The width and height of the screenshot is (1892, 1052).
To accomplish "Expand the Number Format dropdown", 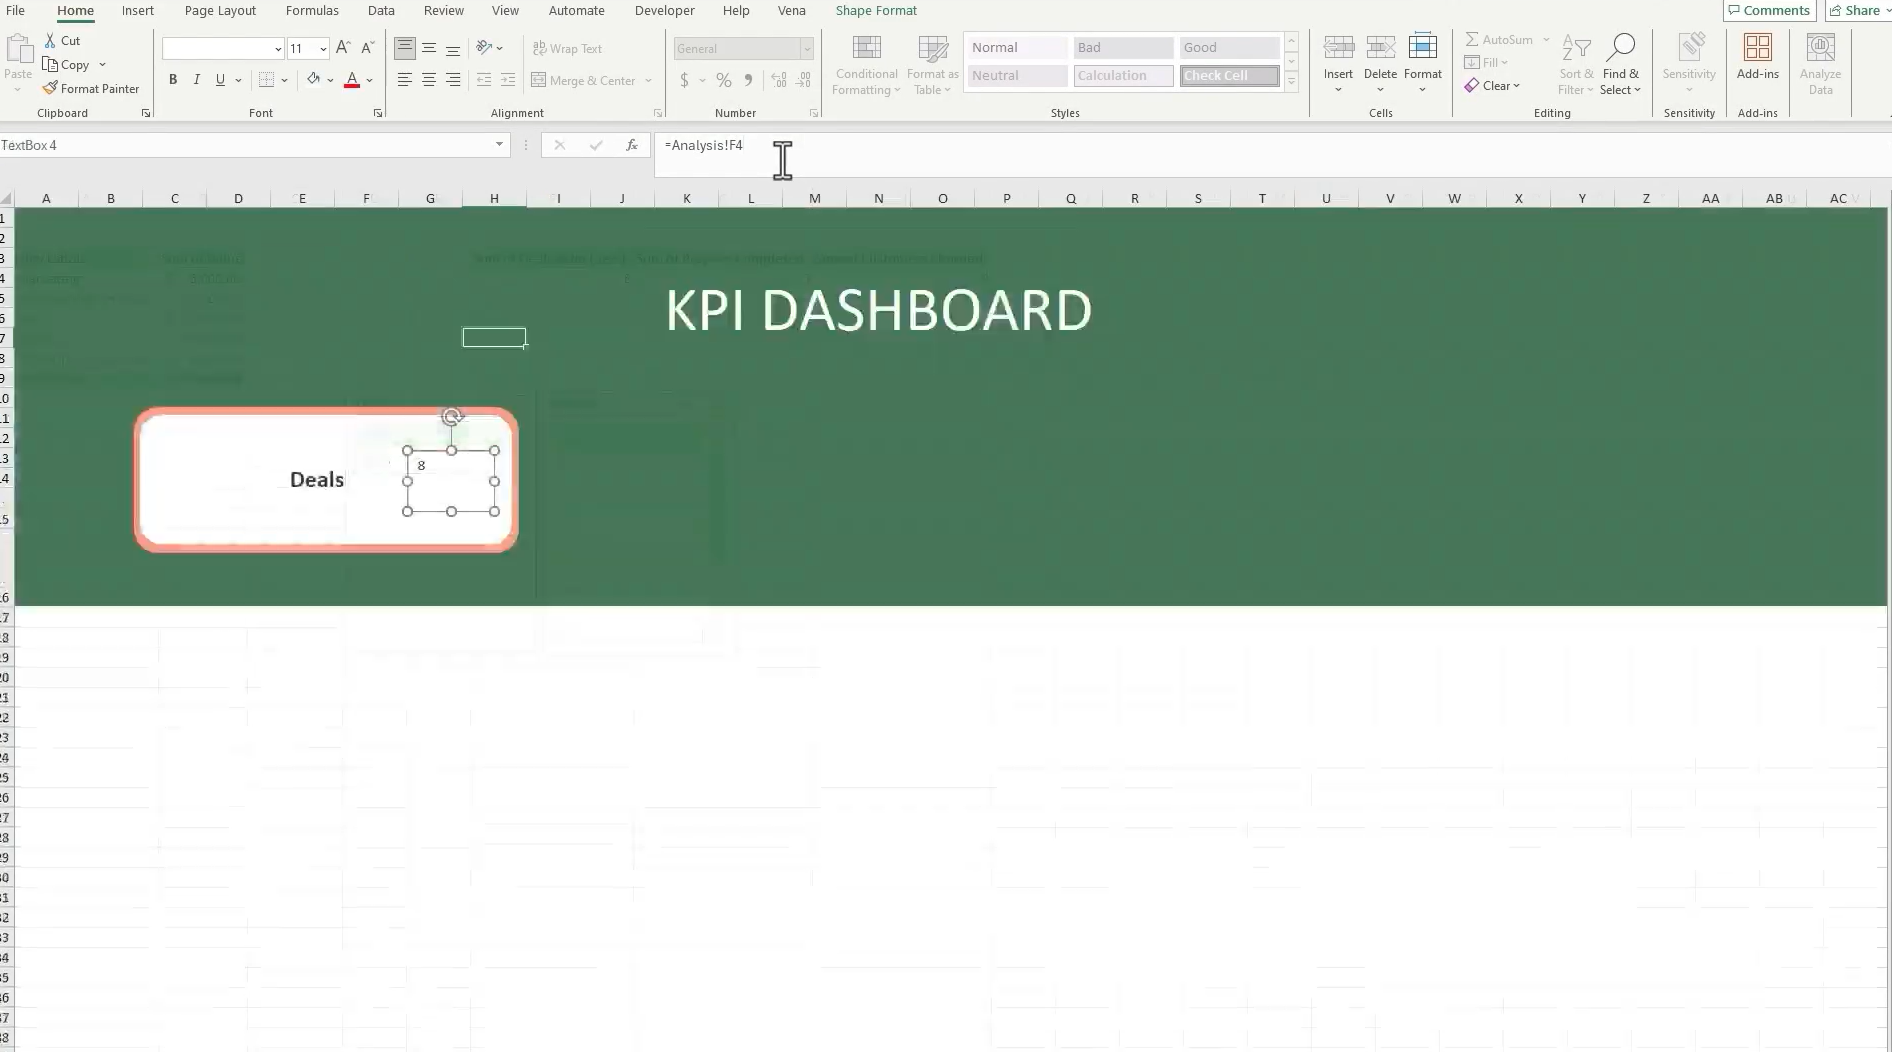I will [x=806, y=48].
